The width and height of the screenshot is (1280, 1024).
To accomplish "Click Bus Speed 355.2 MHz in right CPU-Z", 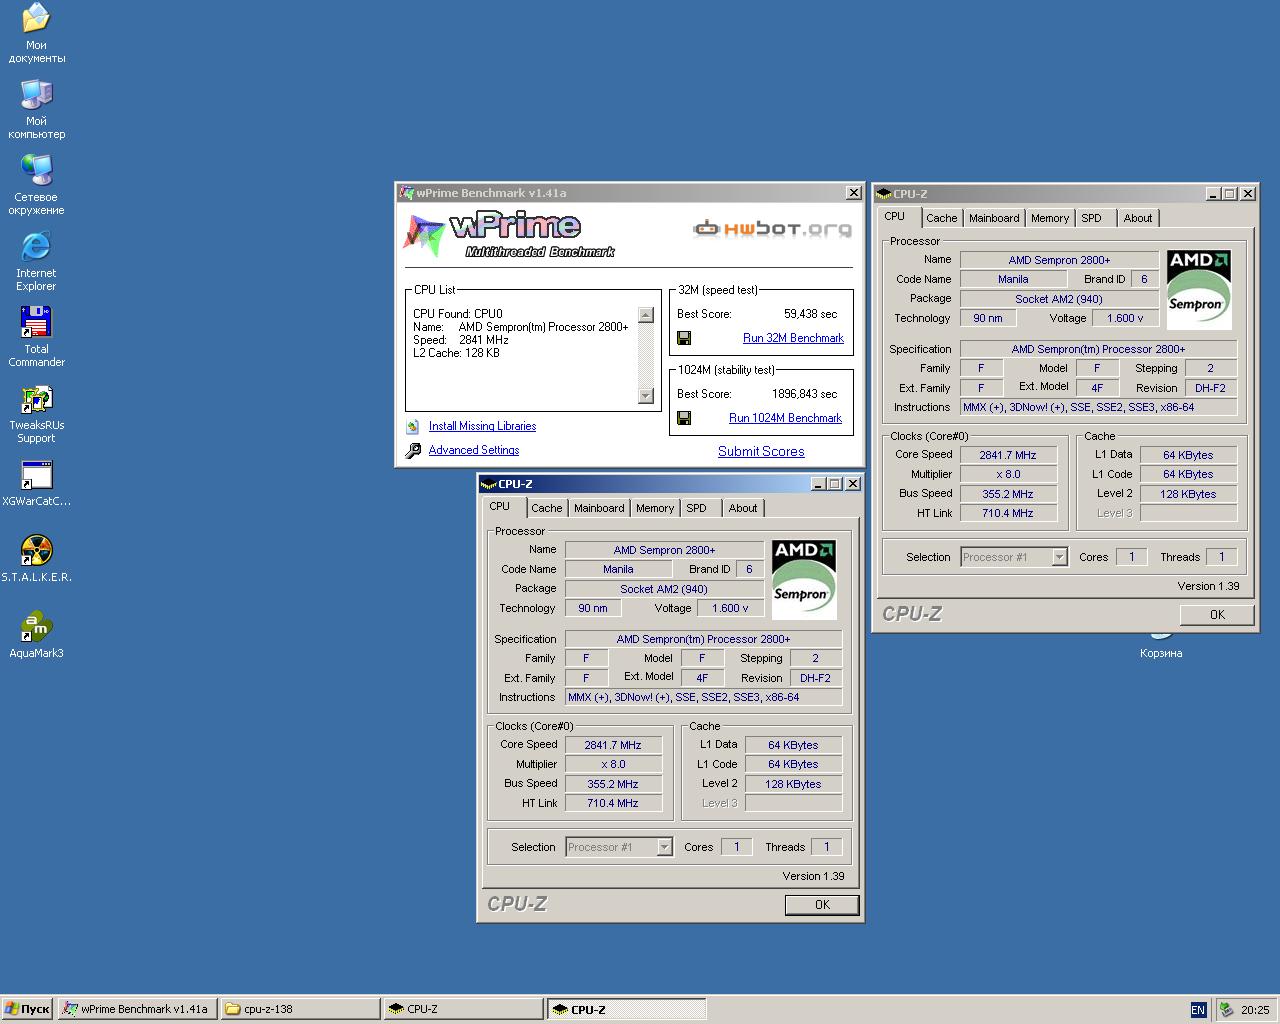I will click(x=1008, y=494).
